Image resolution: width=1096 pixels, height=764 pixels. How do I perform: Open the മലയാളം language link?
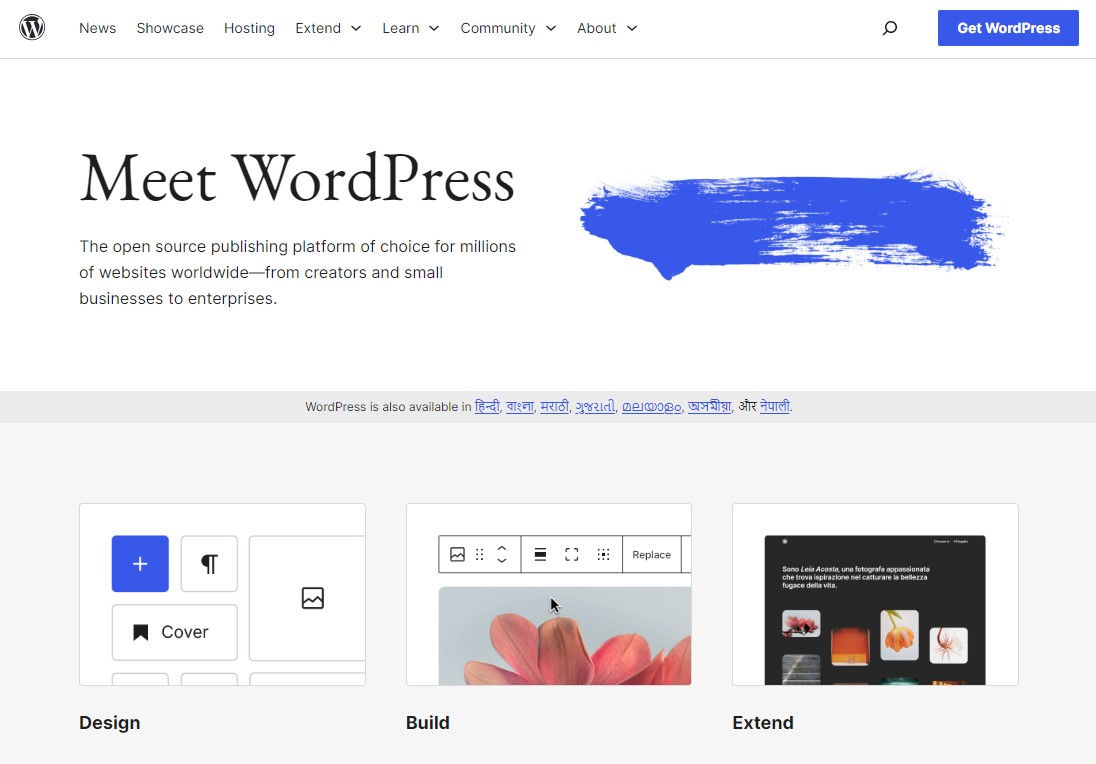[651, 406]
